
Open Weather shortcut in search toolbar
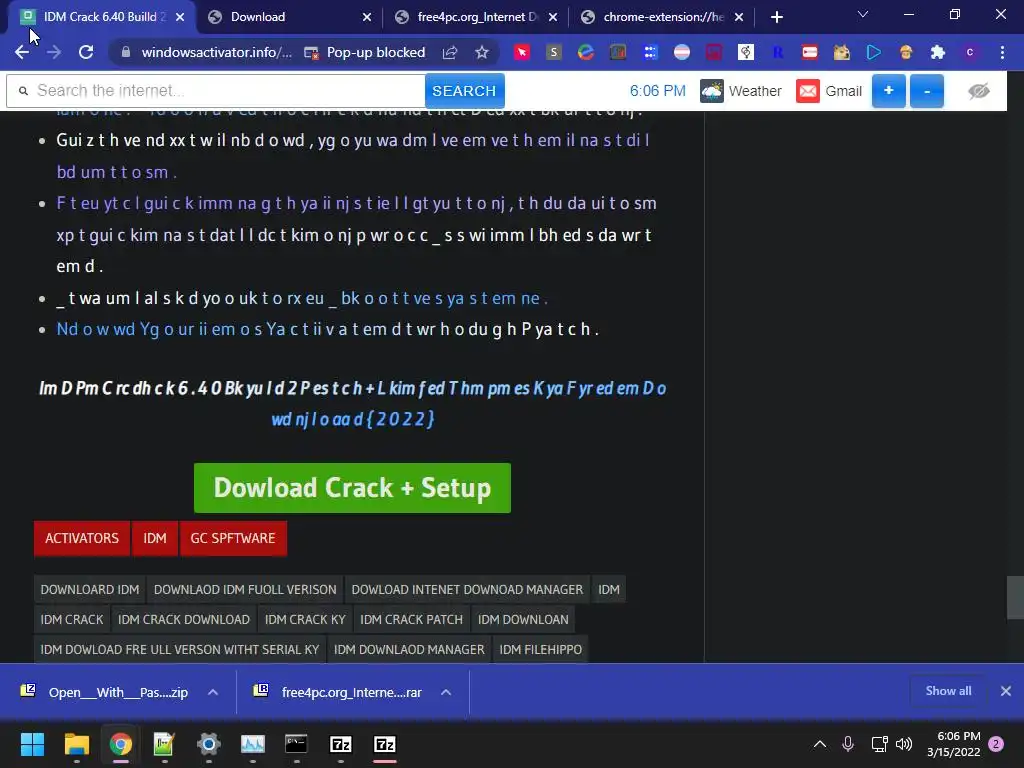tap(741, 91)
